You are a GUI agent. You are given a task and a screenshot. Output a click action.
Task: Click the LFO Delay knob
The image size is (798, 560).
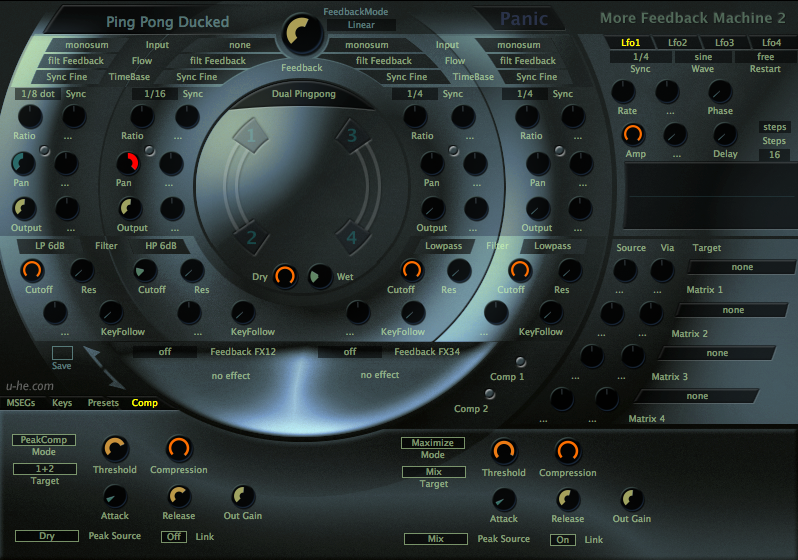tap(725, 135)
